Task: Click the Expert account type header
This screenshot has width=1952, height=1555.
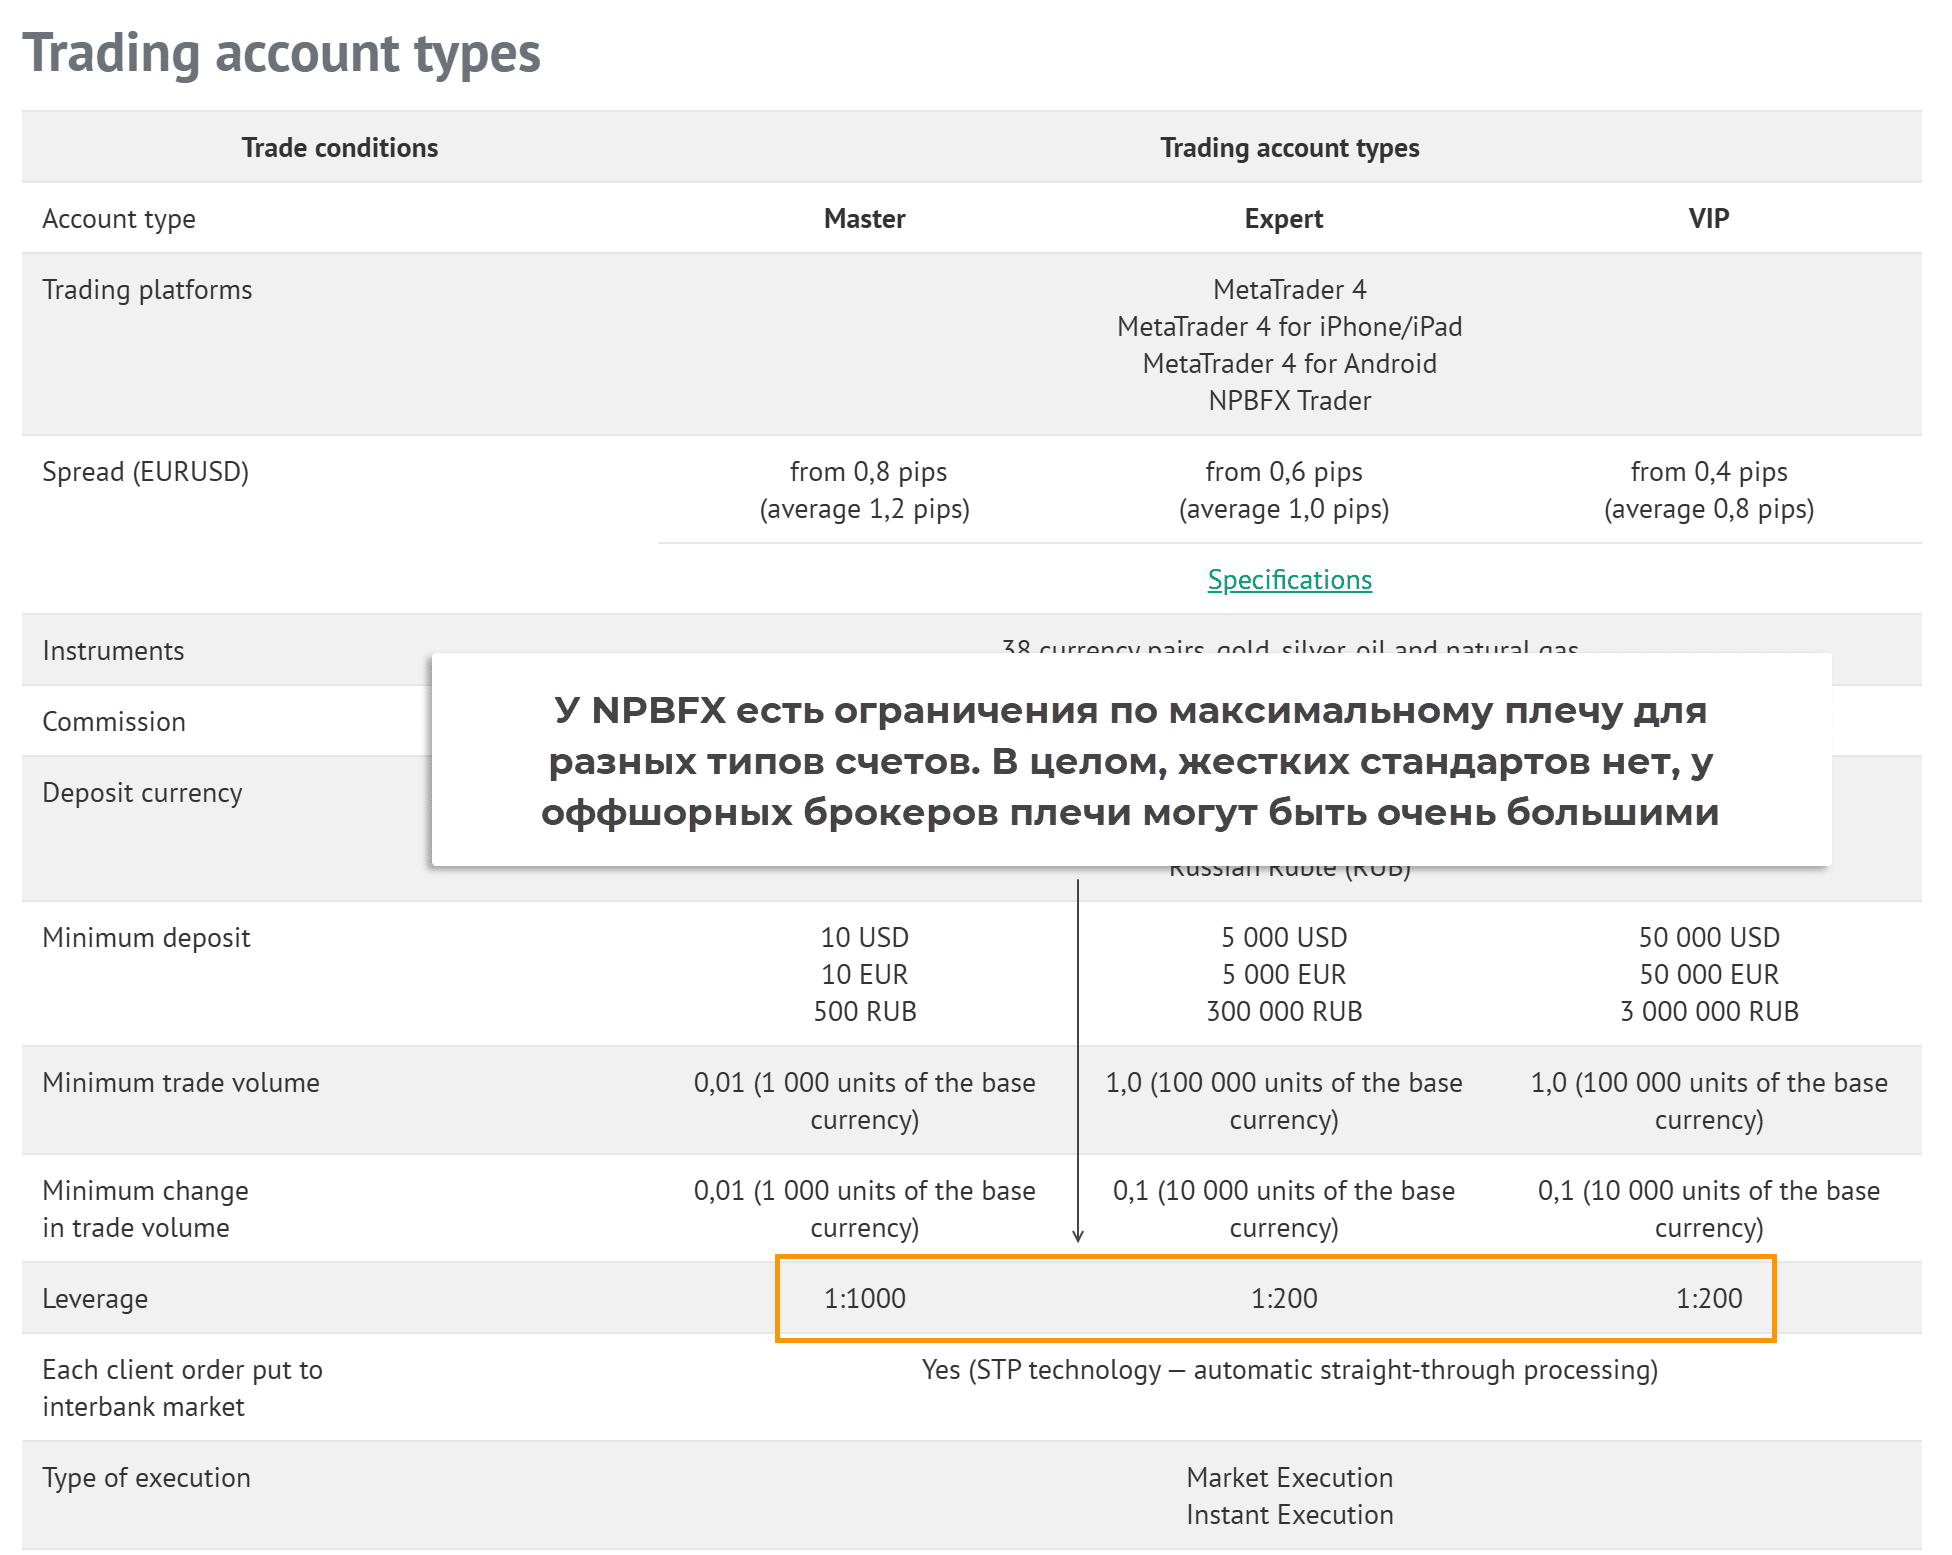Action: point(1283,219)
